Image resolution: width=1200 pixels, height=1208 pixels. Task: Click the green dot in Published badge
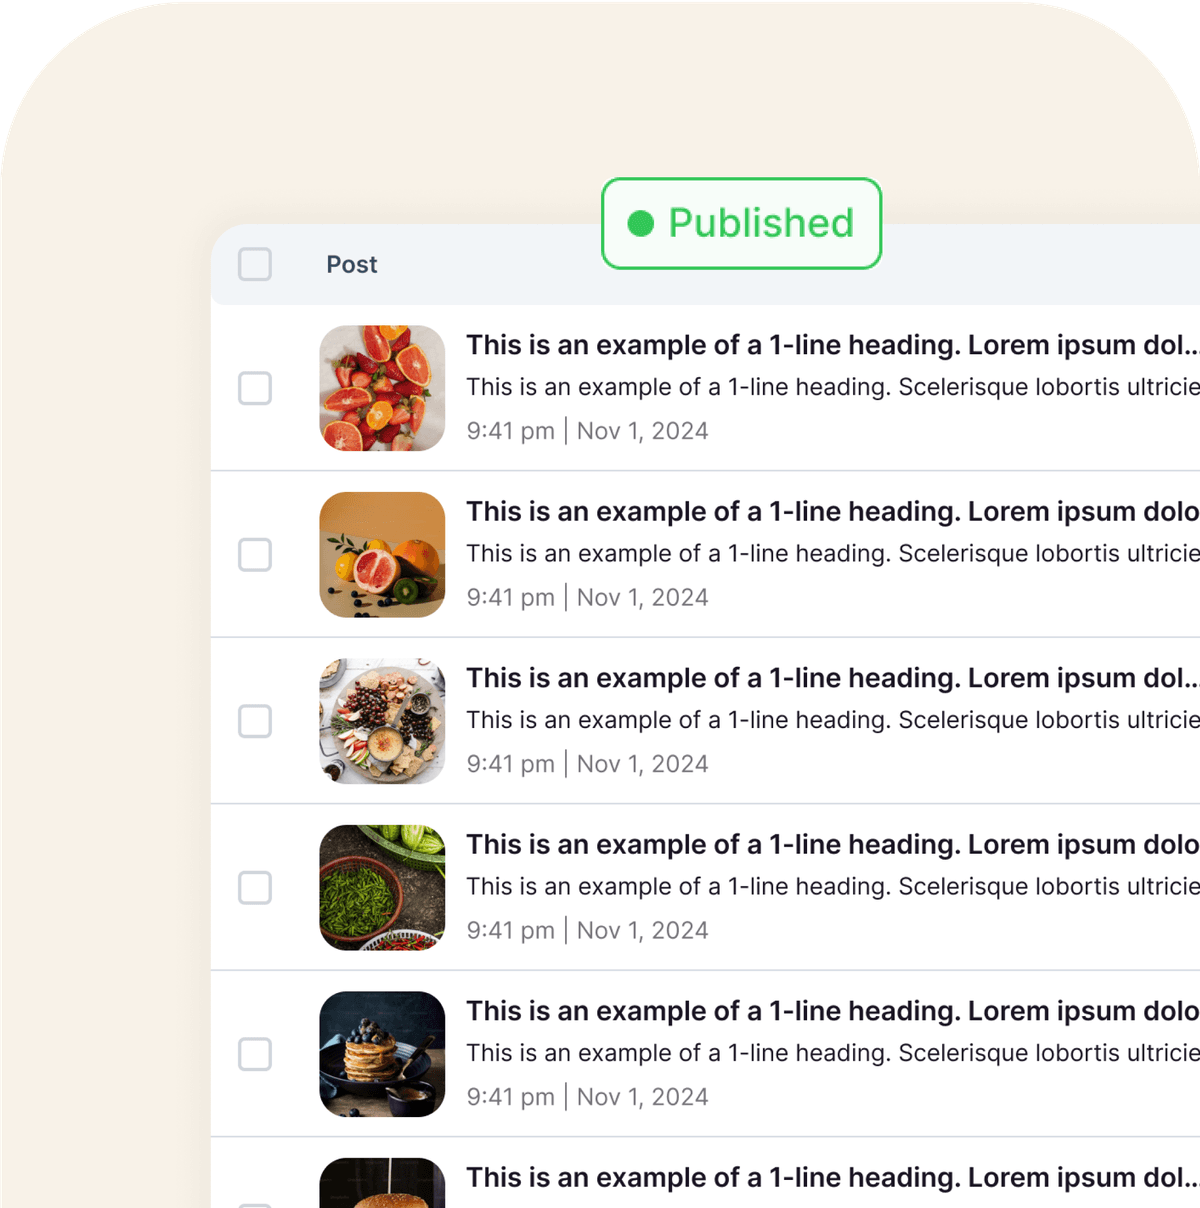point(640,223)
